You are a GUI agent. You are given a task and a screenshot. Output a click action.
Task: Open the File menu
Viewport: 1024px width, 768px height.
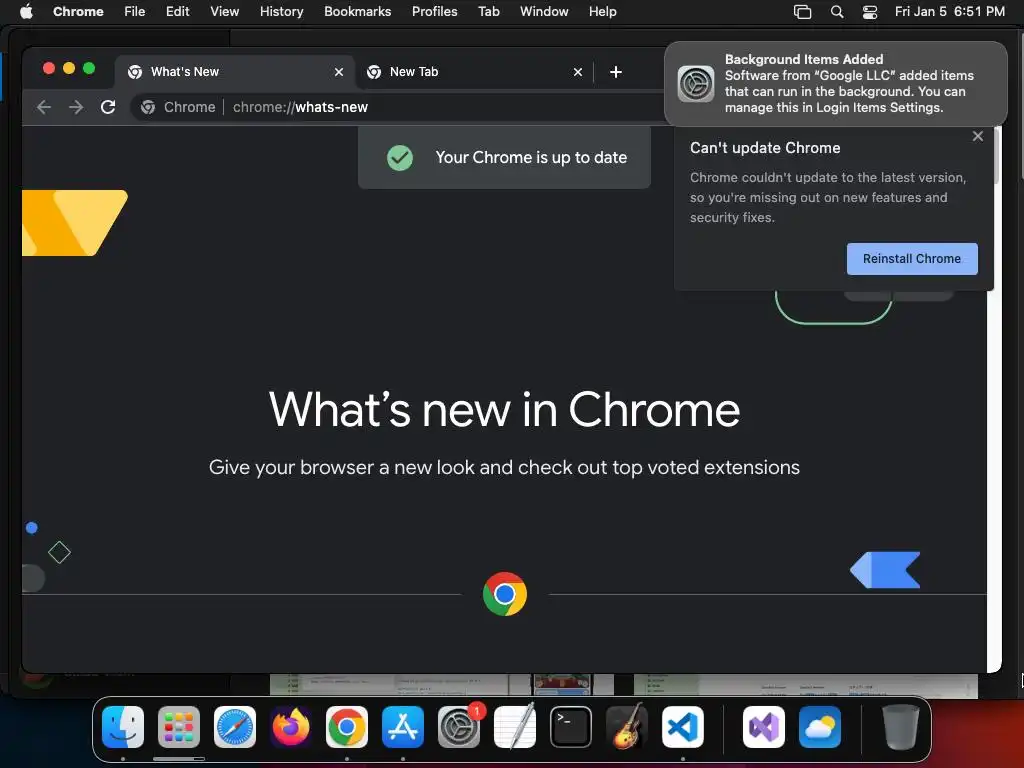(x=135, y=12)
